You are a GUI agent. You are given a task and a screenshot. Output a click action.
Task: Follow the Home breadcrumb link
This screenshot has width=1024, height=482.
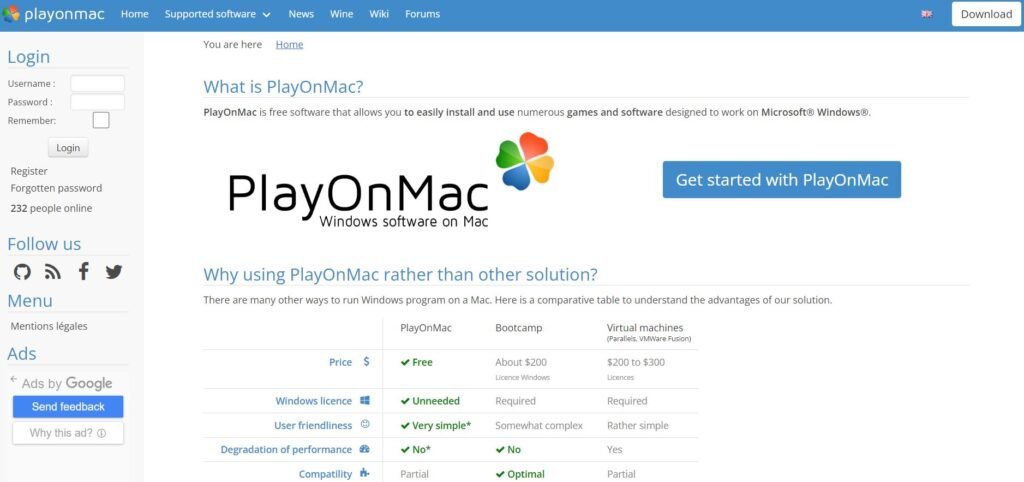tap(289, 44)
